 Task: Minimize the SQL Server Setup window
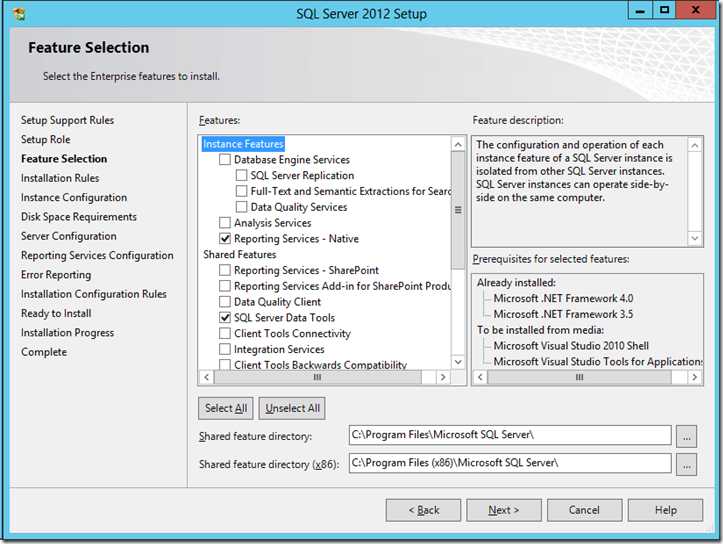click(640, 10)
